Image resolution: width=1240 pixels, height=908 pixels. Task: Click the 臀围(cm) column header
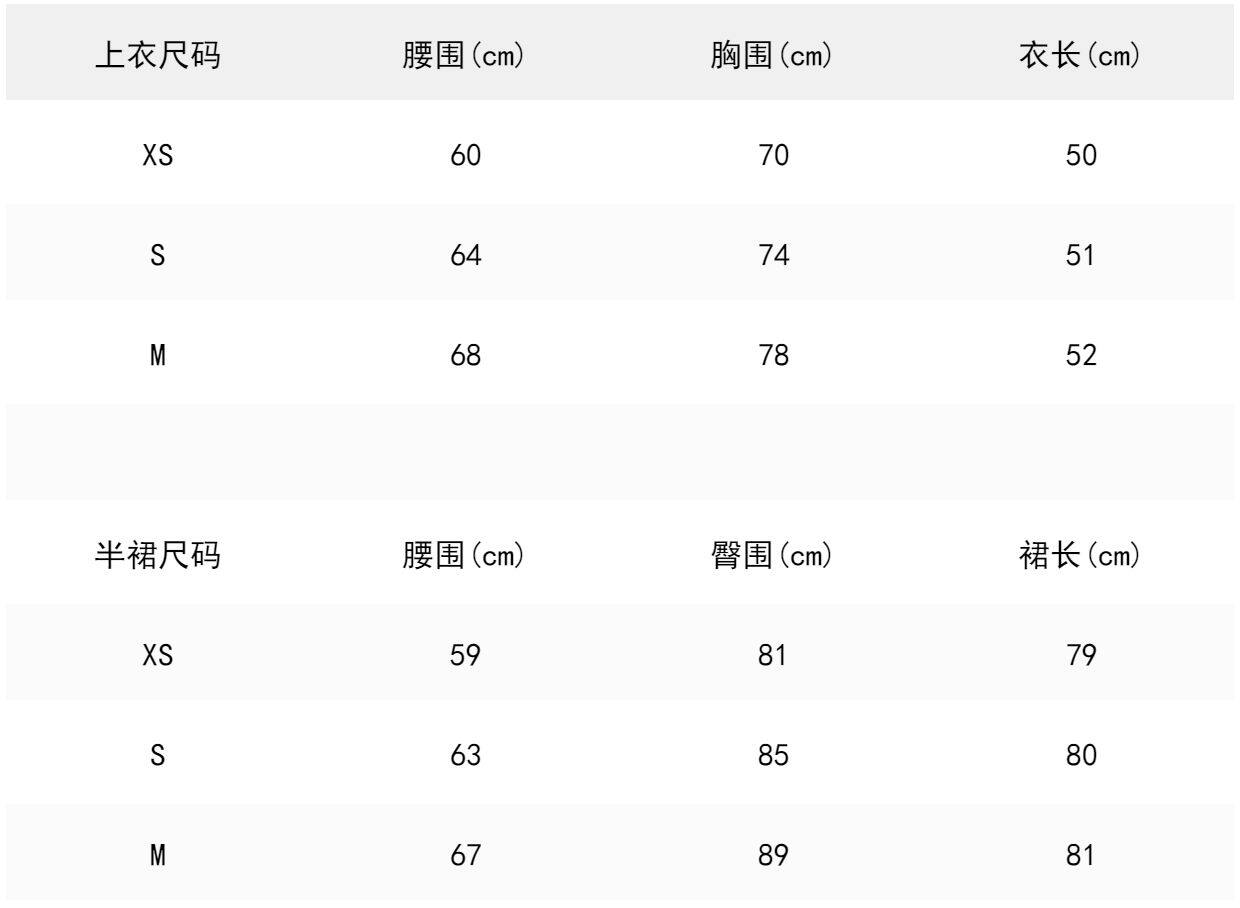point(772,557)
